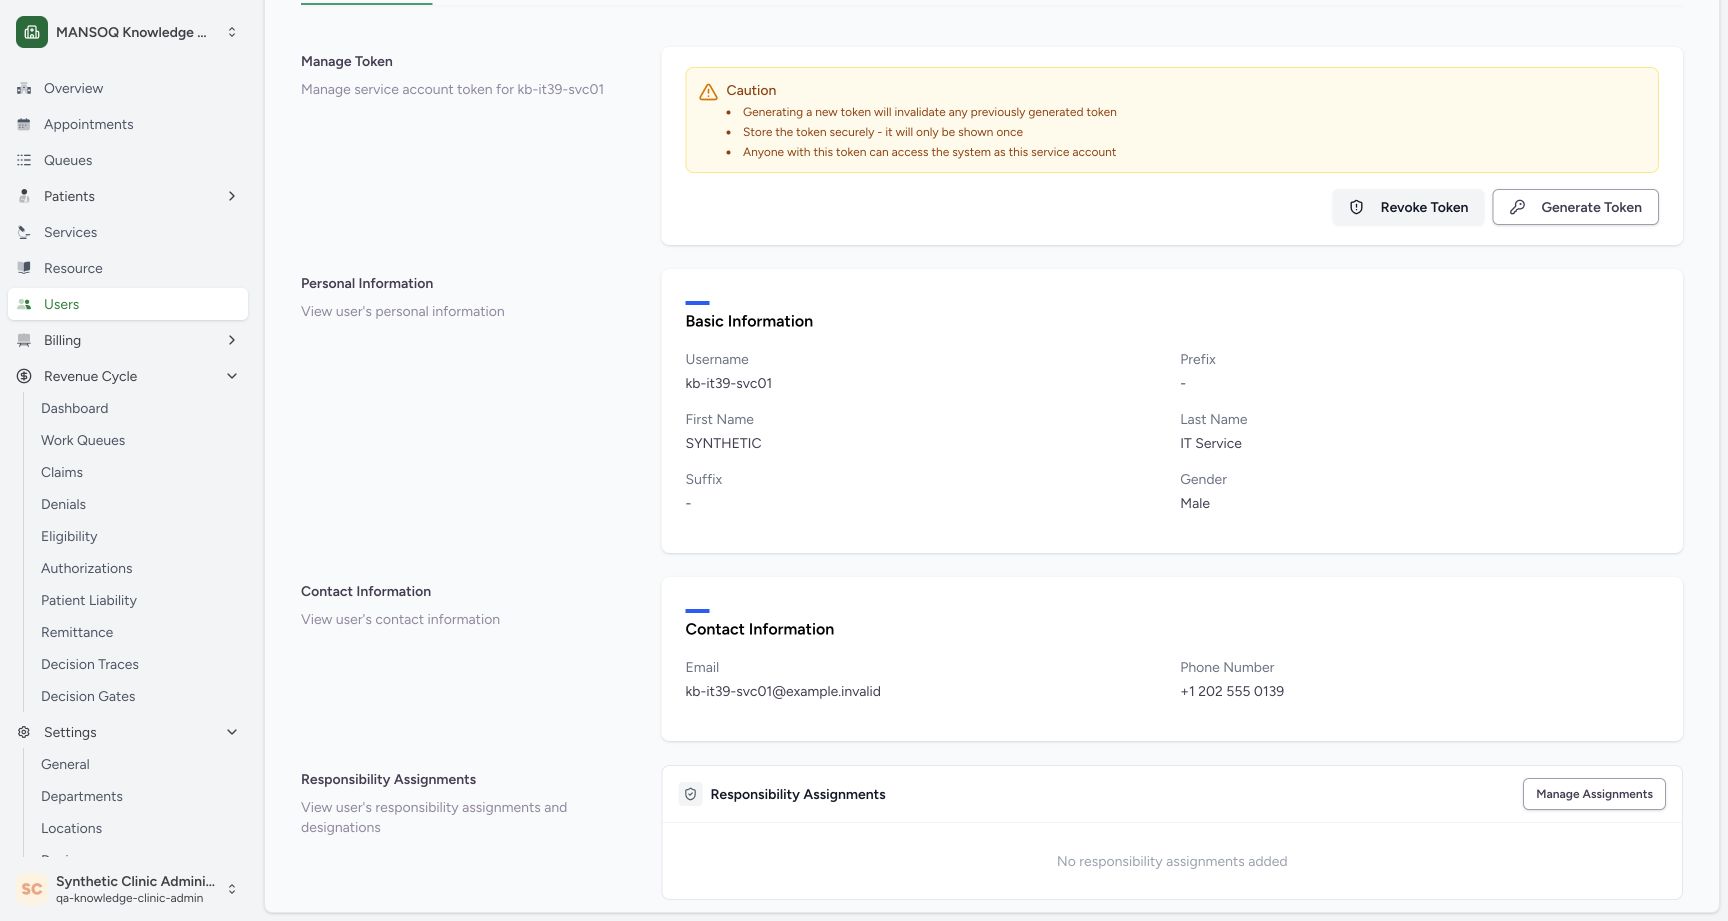Click the Revoke Token button

tap(1408, 207)
